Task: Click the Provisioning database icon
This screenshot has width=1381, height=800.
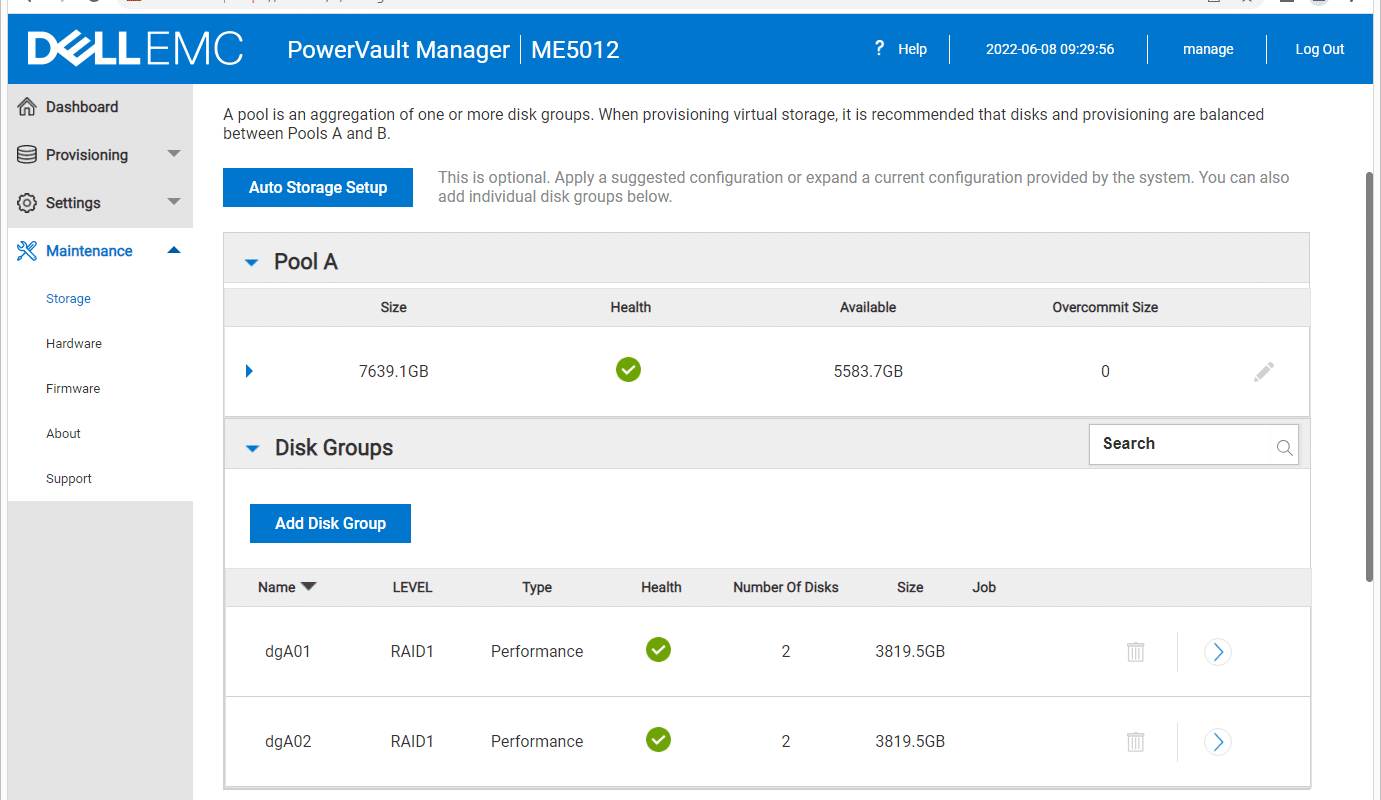Action: click(x=28, y=155)
